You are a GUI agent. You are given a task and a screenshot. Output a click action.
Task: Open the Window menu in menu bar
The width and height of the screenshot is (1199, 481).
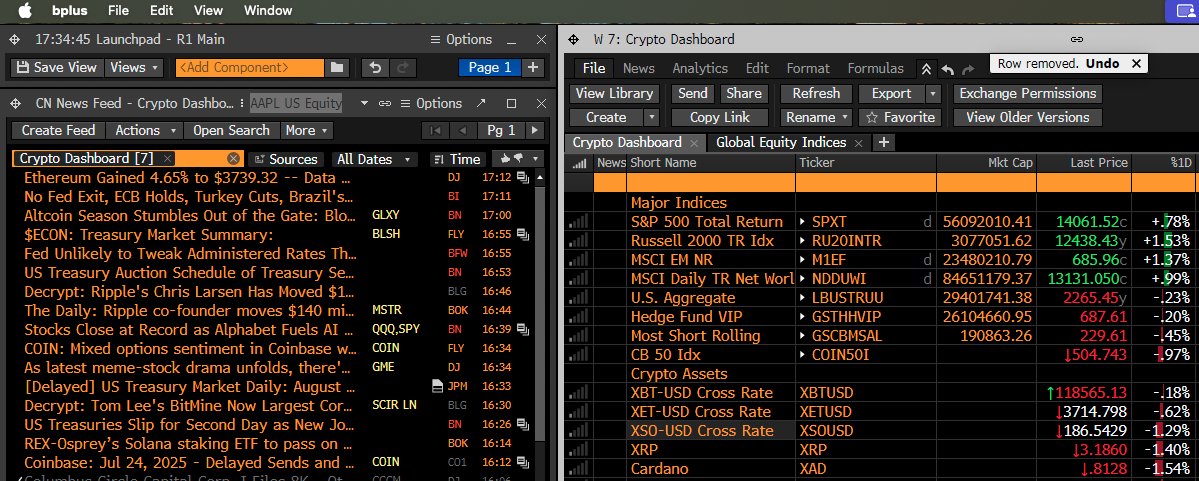click(x=268, y=10)
